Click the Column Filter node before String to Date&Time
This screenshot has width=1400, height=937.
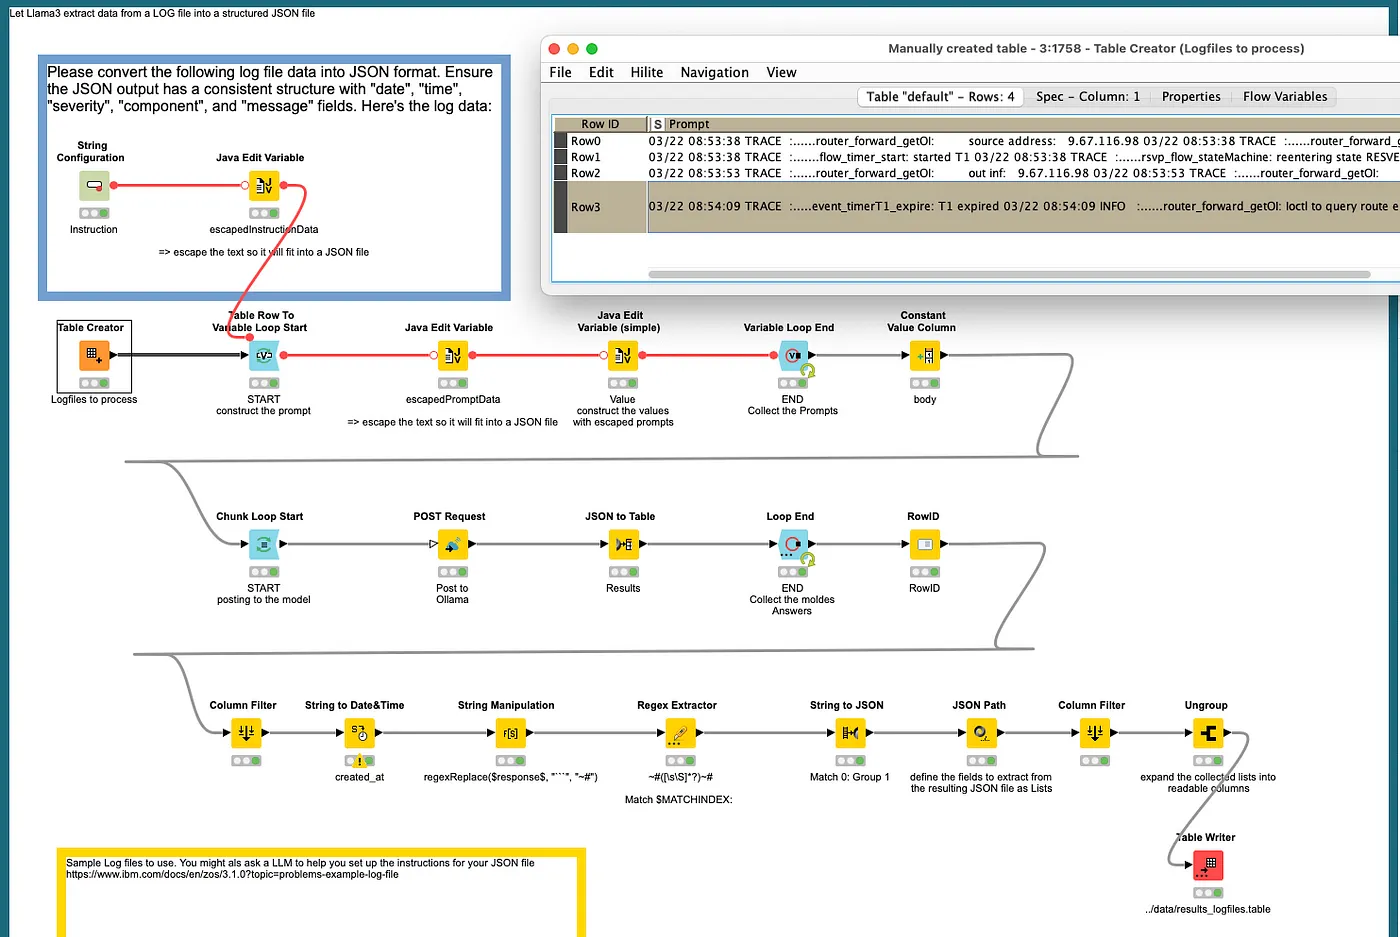point(245,733)
